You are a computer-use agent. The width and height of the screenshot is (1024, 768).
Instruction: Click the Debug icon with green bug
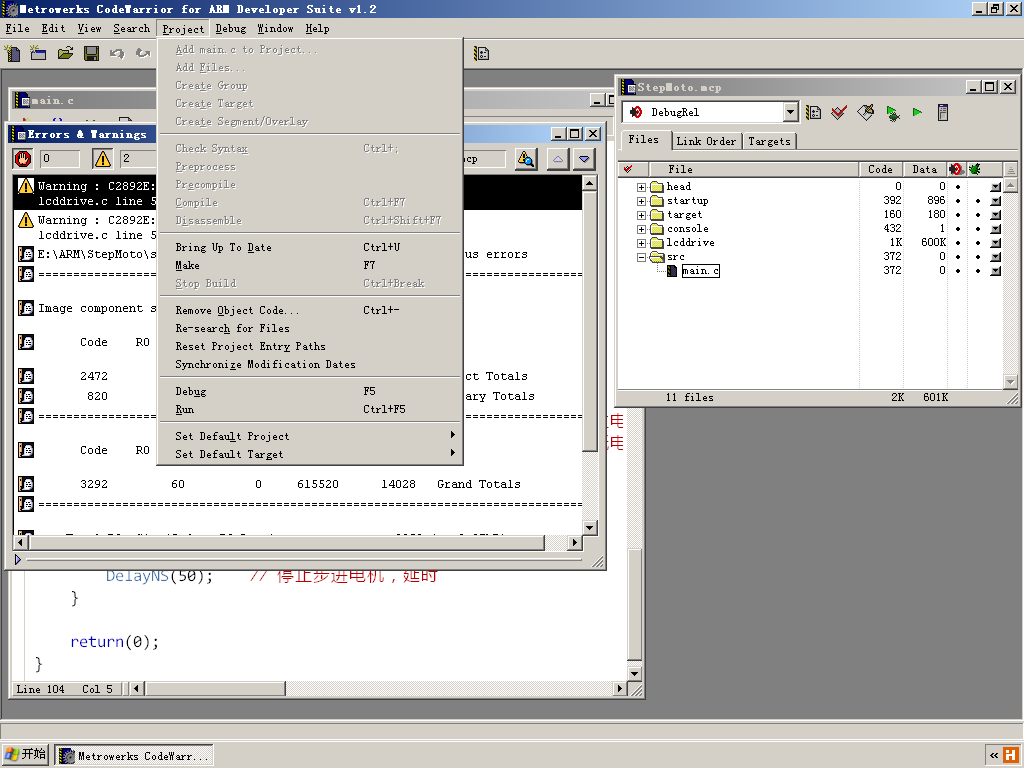892,113
